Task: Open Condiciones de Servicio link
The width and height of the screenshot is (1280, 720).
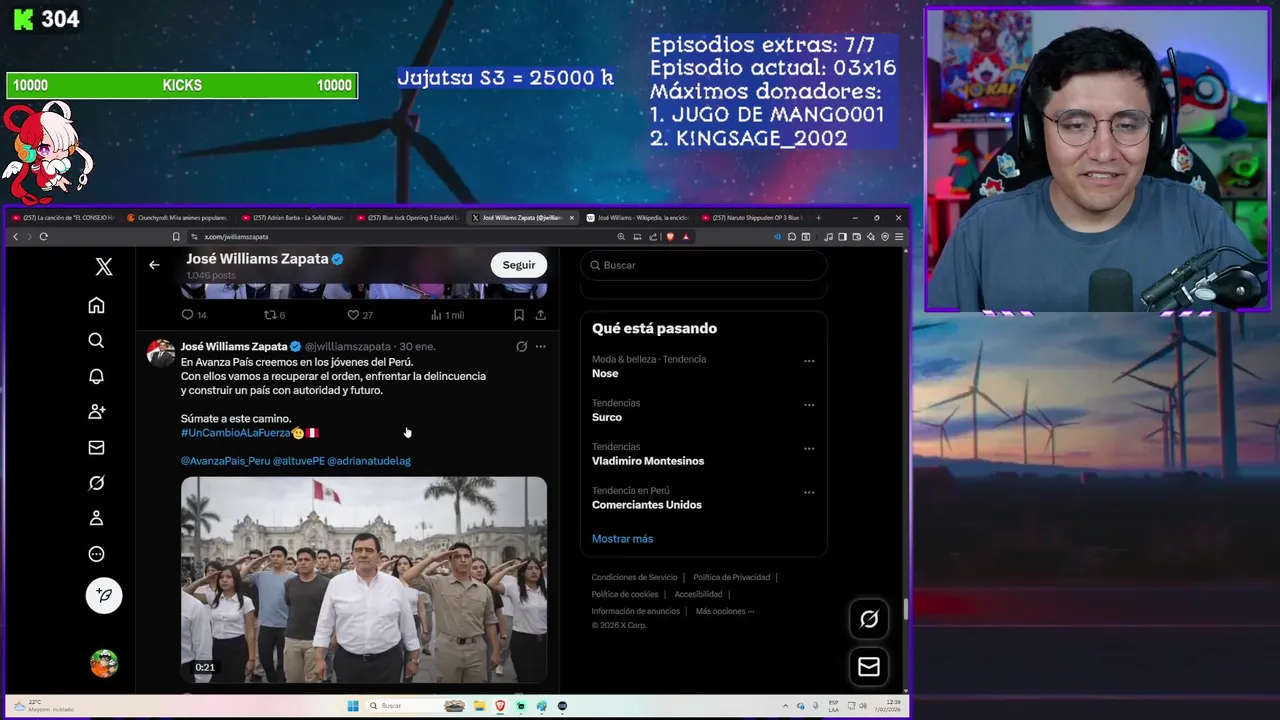Action: 634,577
